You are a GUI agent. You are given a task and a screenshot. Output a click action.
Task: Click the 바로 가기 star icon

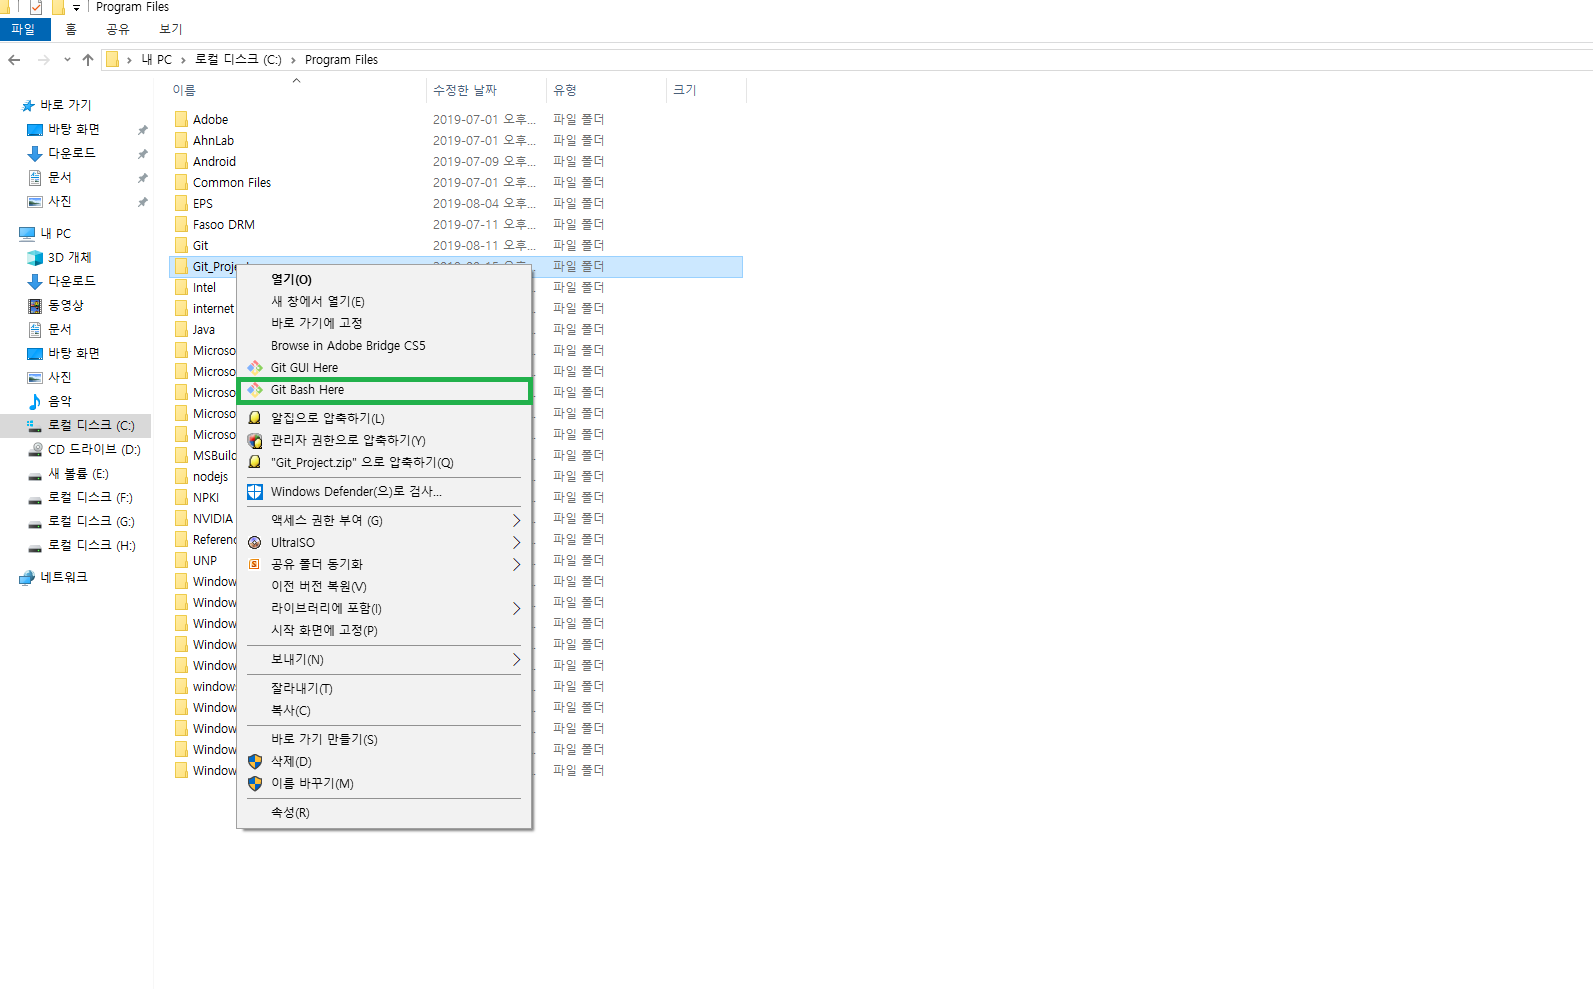point(28,106)
